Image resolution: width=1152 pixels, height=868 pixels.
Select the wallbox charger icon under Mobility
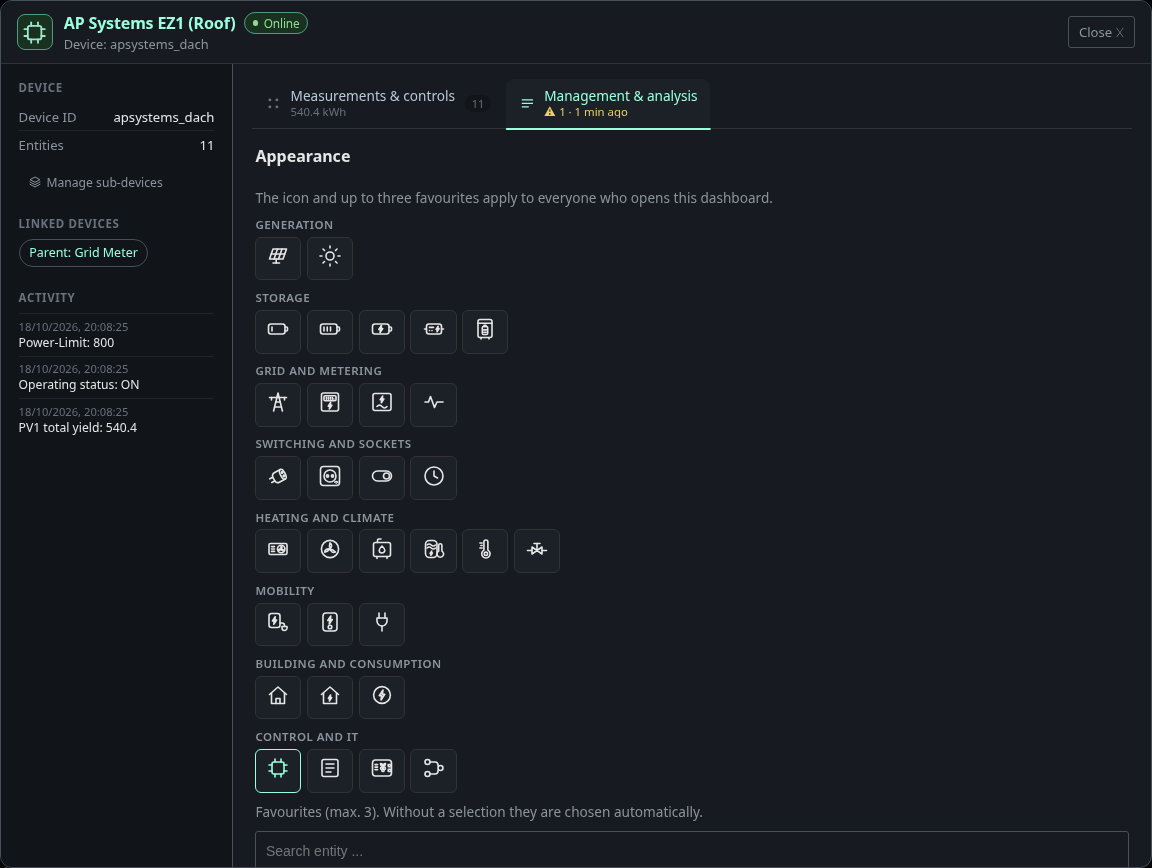330,623
